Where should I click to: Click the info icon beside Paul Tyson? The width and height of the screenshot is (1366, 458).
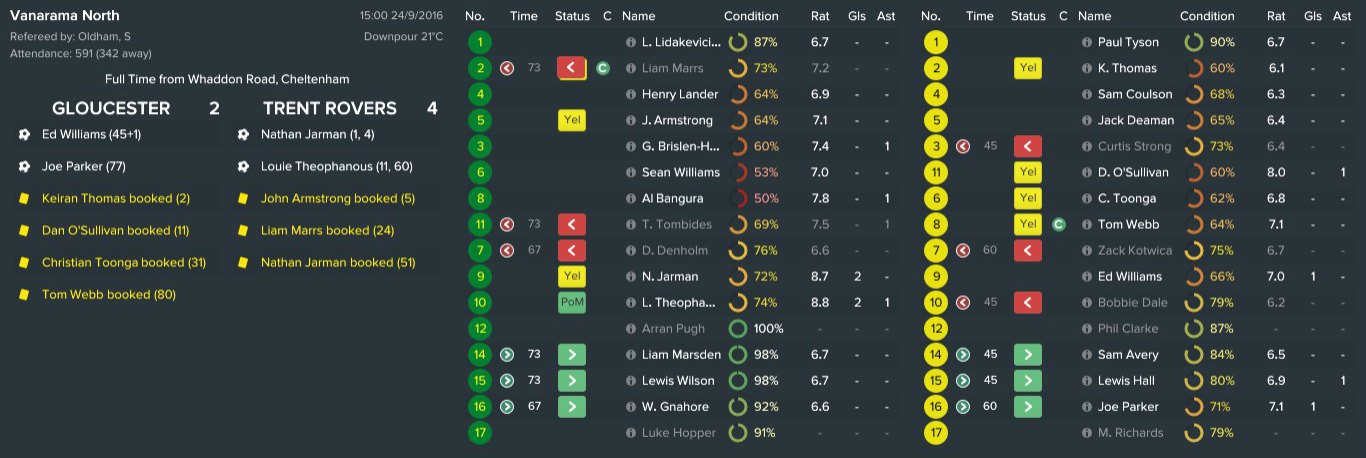pos(1087,42)
